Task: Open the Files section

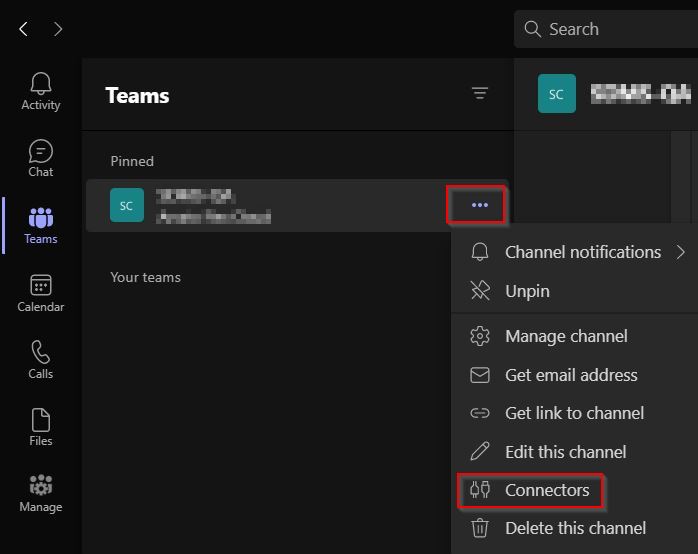Action: click(x=41, y=427)
